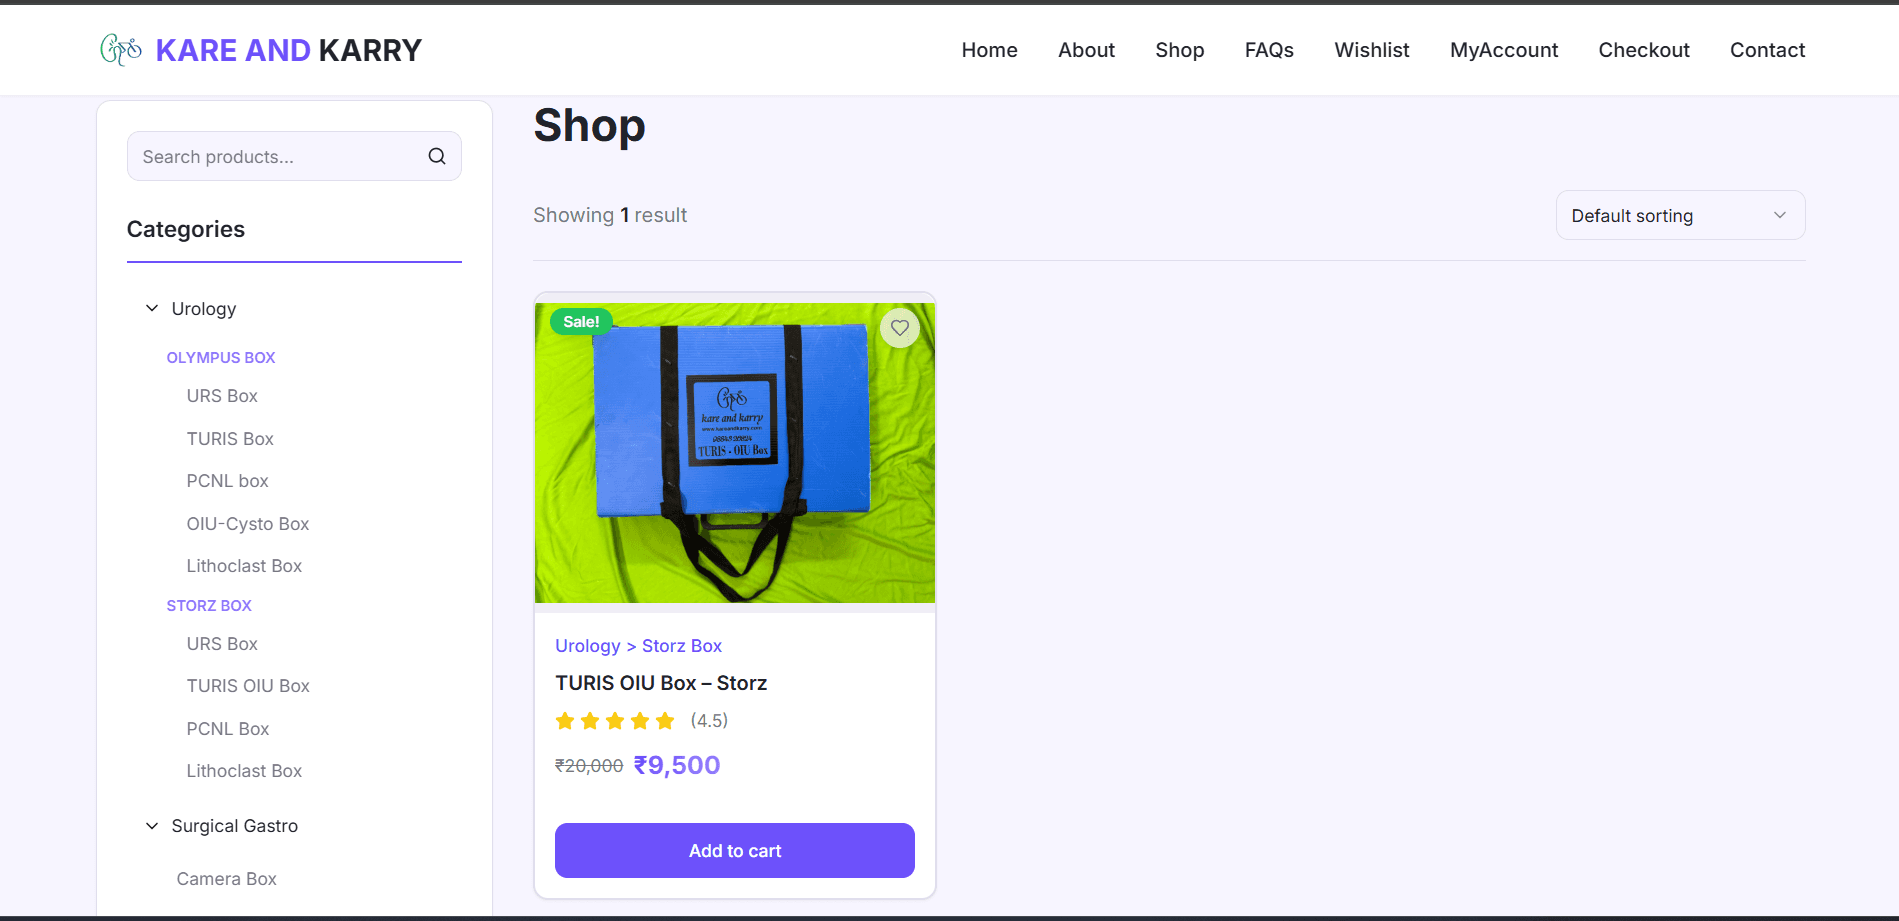This screenshot has height=921, width=1899.
Task: Click the Sale! badge on product
Action: (x=581, y=322)
